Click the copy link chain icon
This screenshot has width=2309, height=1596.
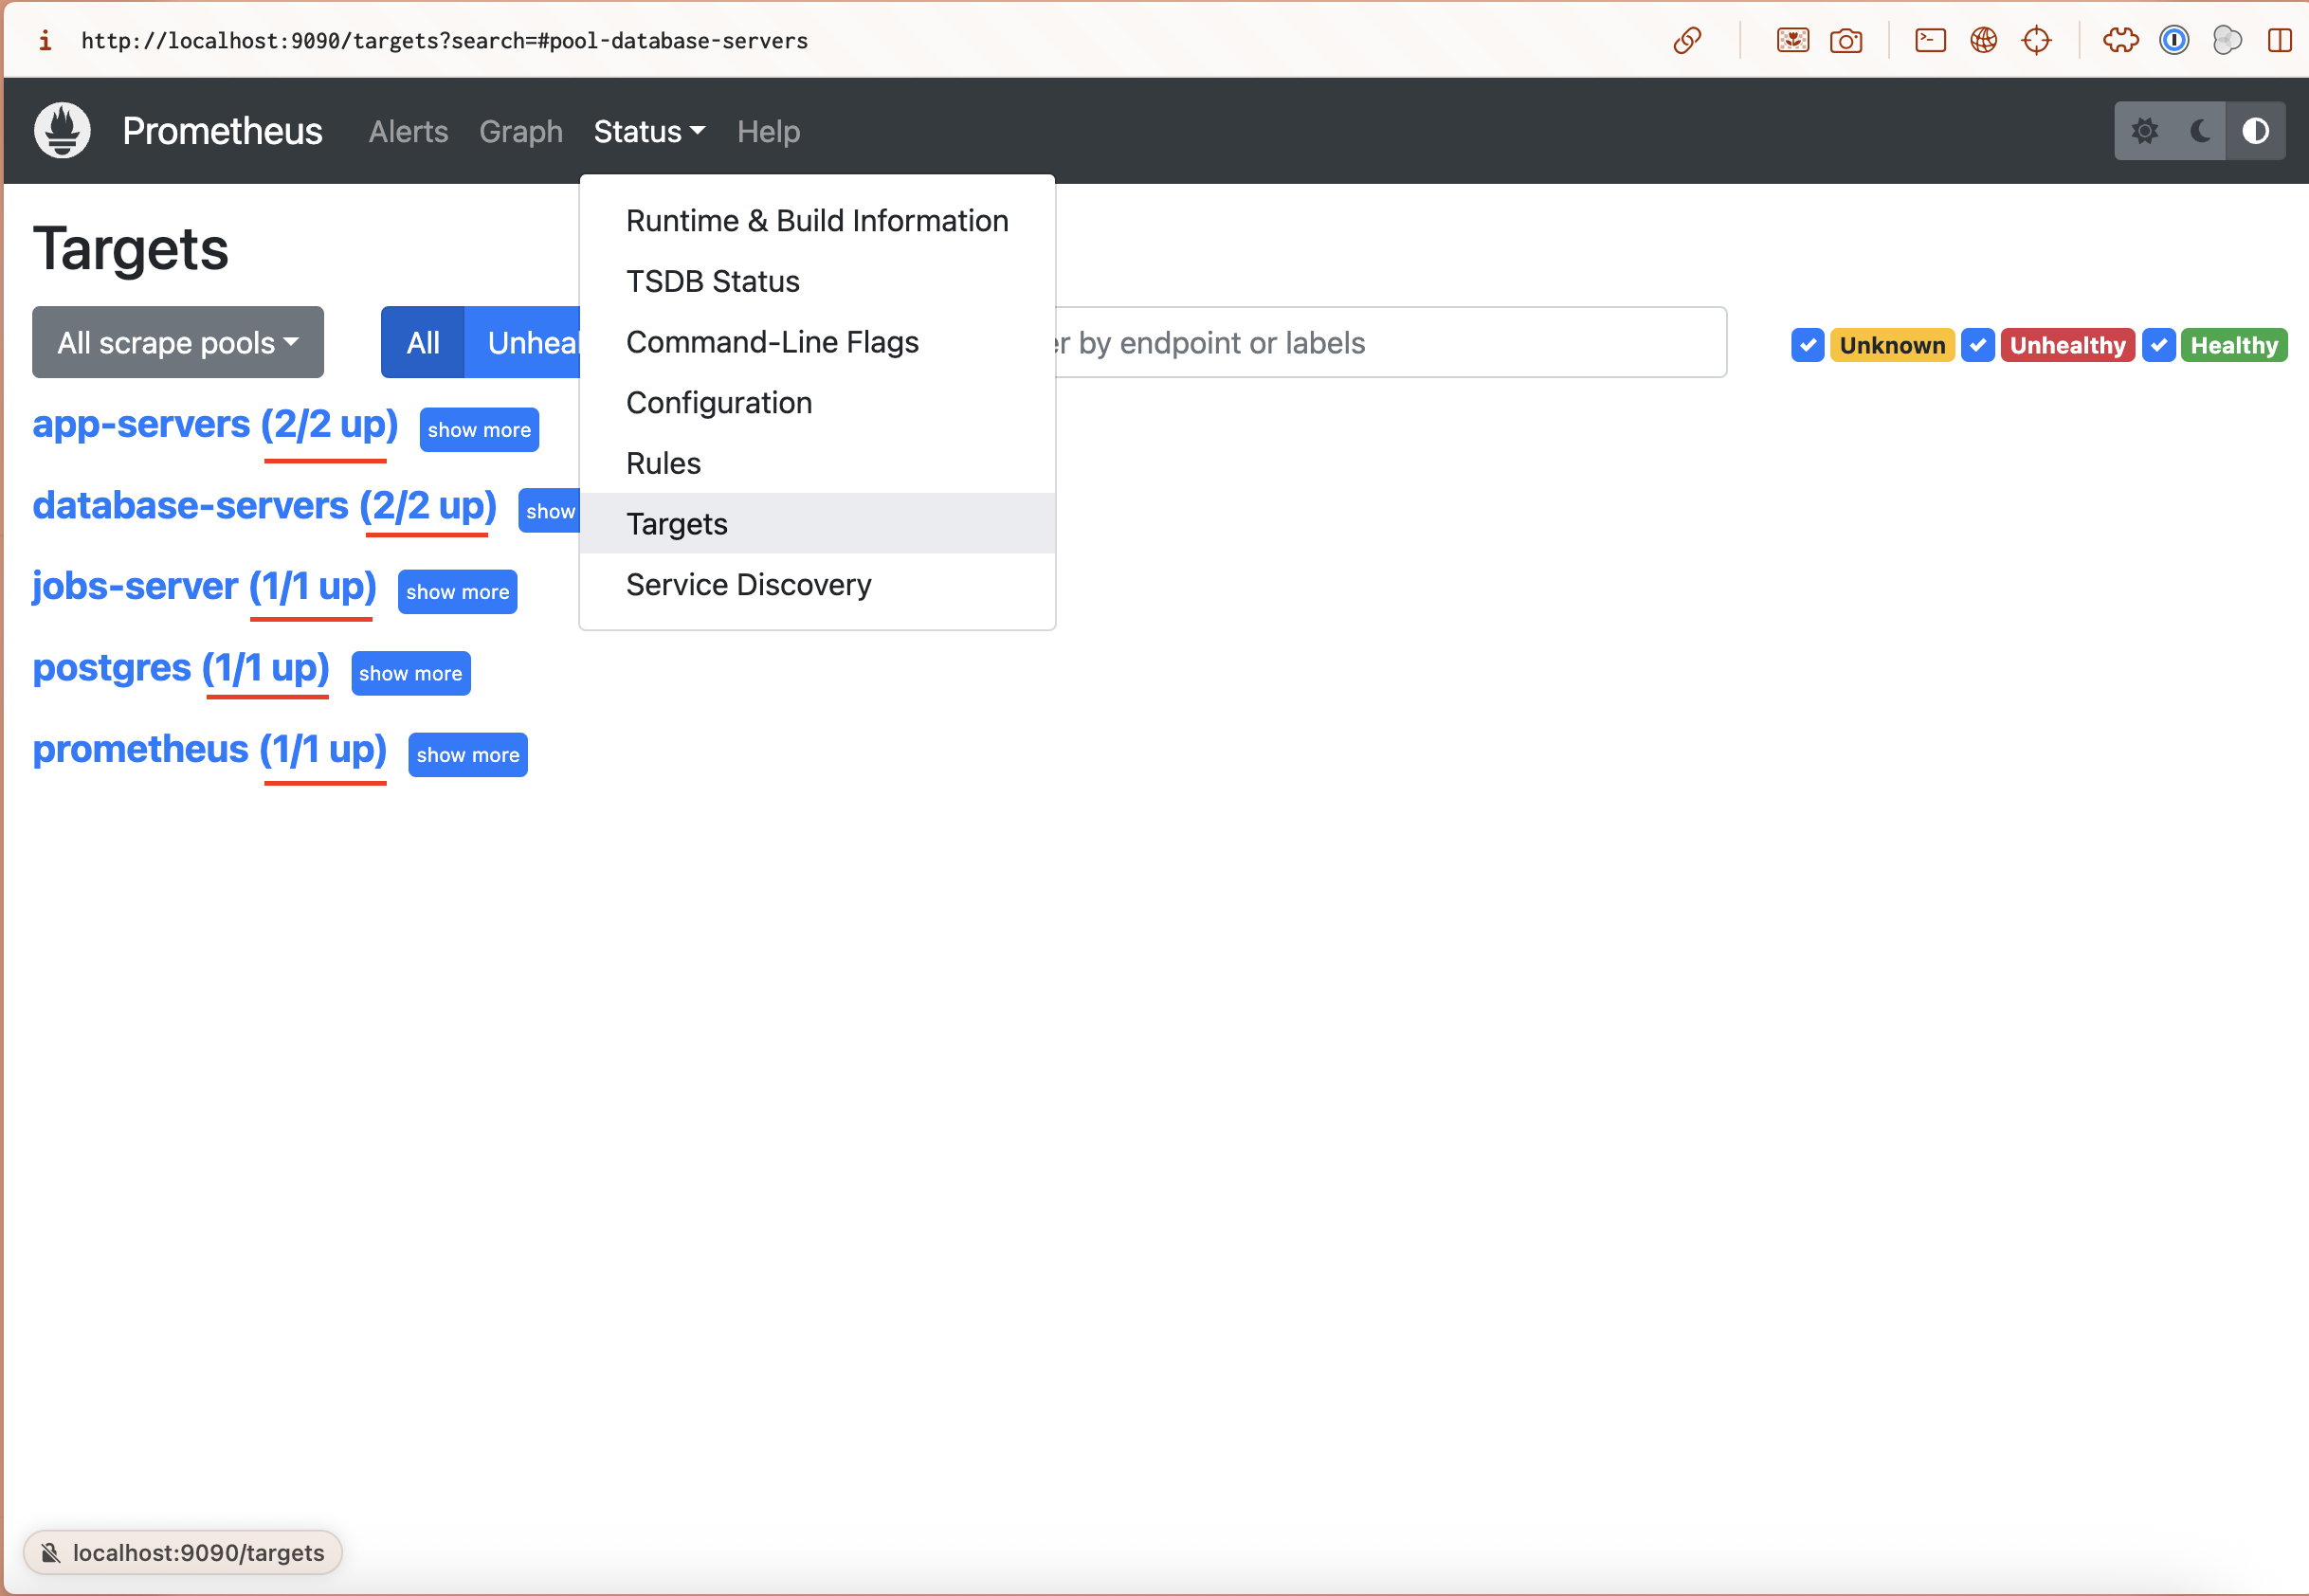pos(1687,41)
